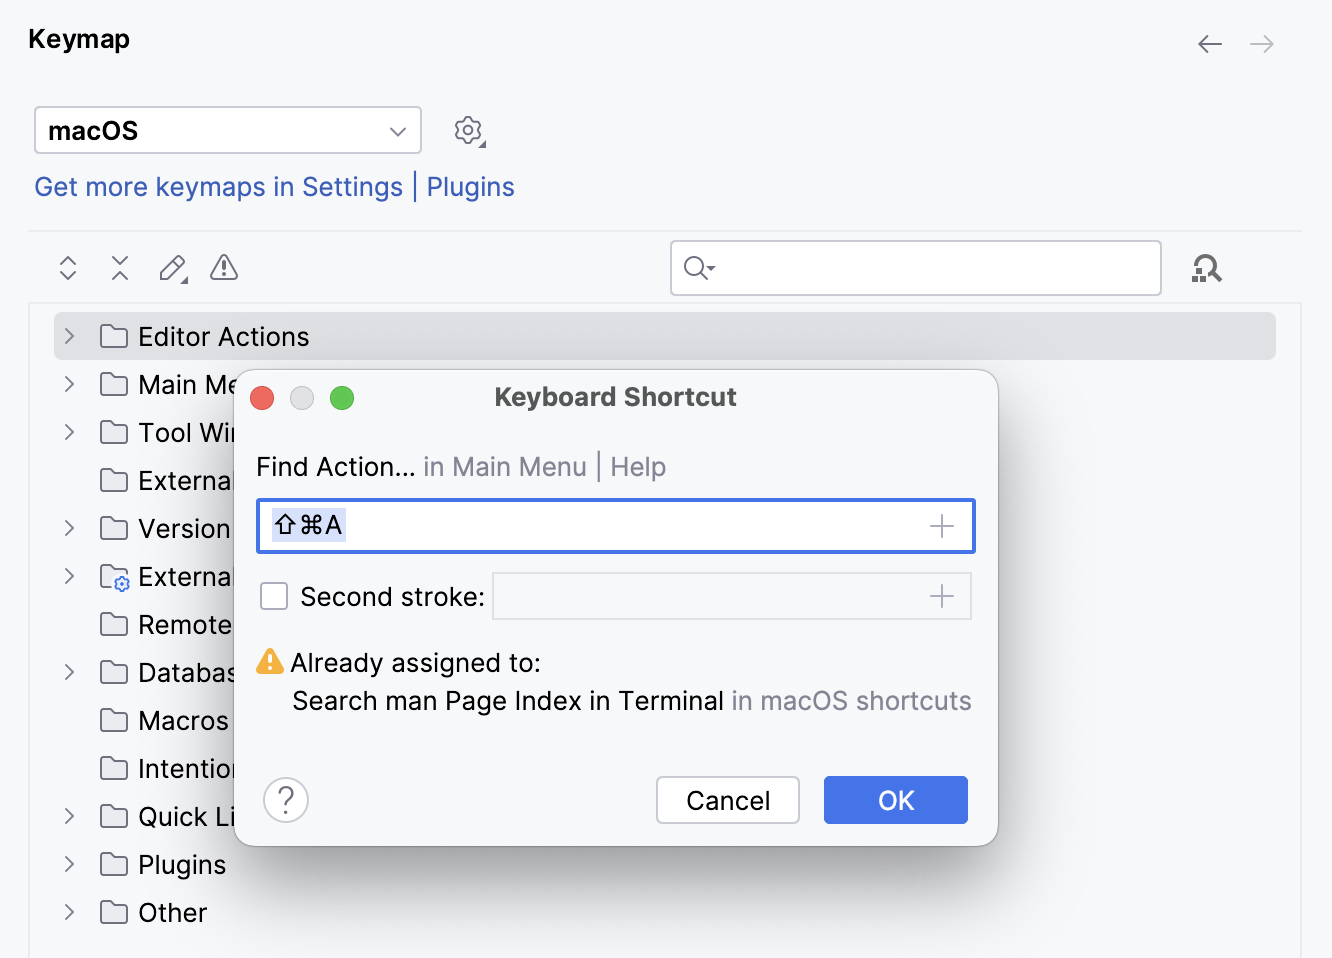Screen dimensions: 1332x958
Task: Open help via question mark in shortcut dialog
Action: pyautogui.click(x=285, y=800)
